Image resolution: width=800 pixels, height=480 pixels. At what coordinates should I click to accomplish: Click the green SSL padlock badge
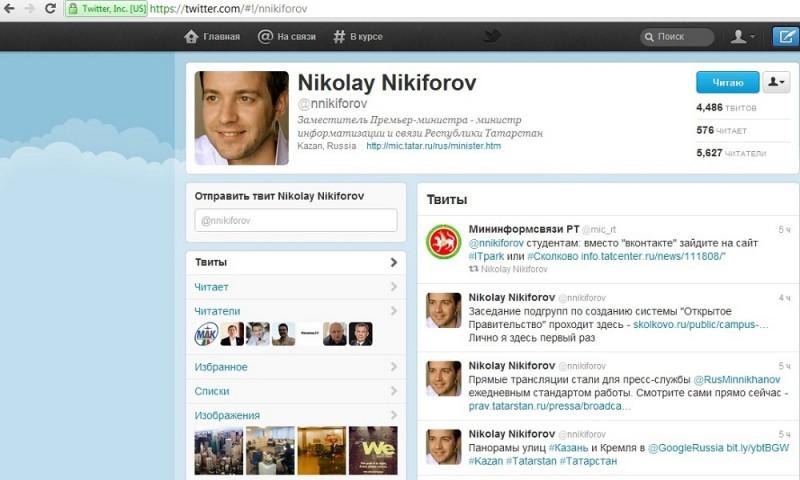[106, 9]
